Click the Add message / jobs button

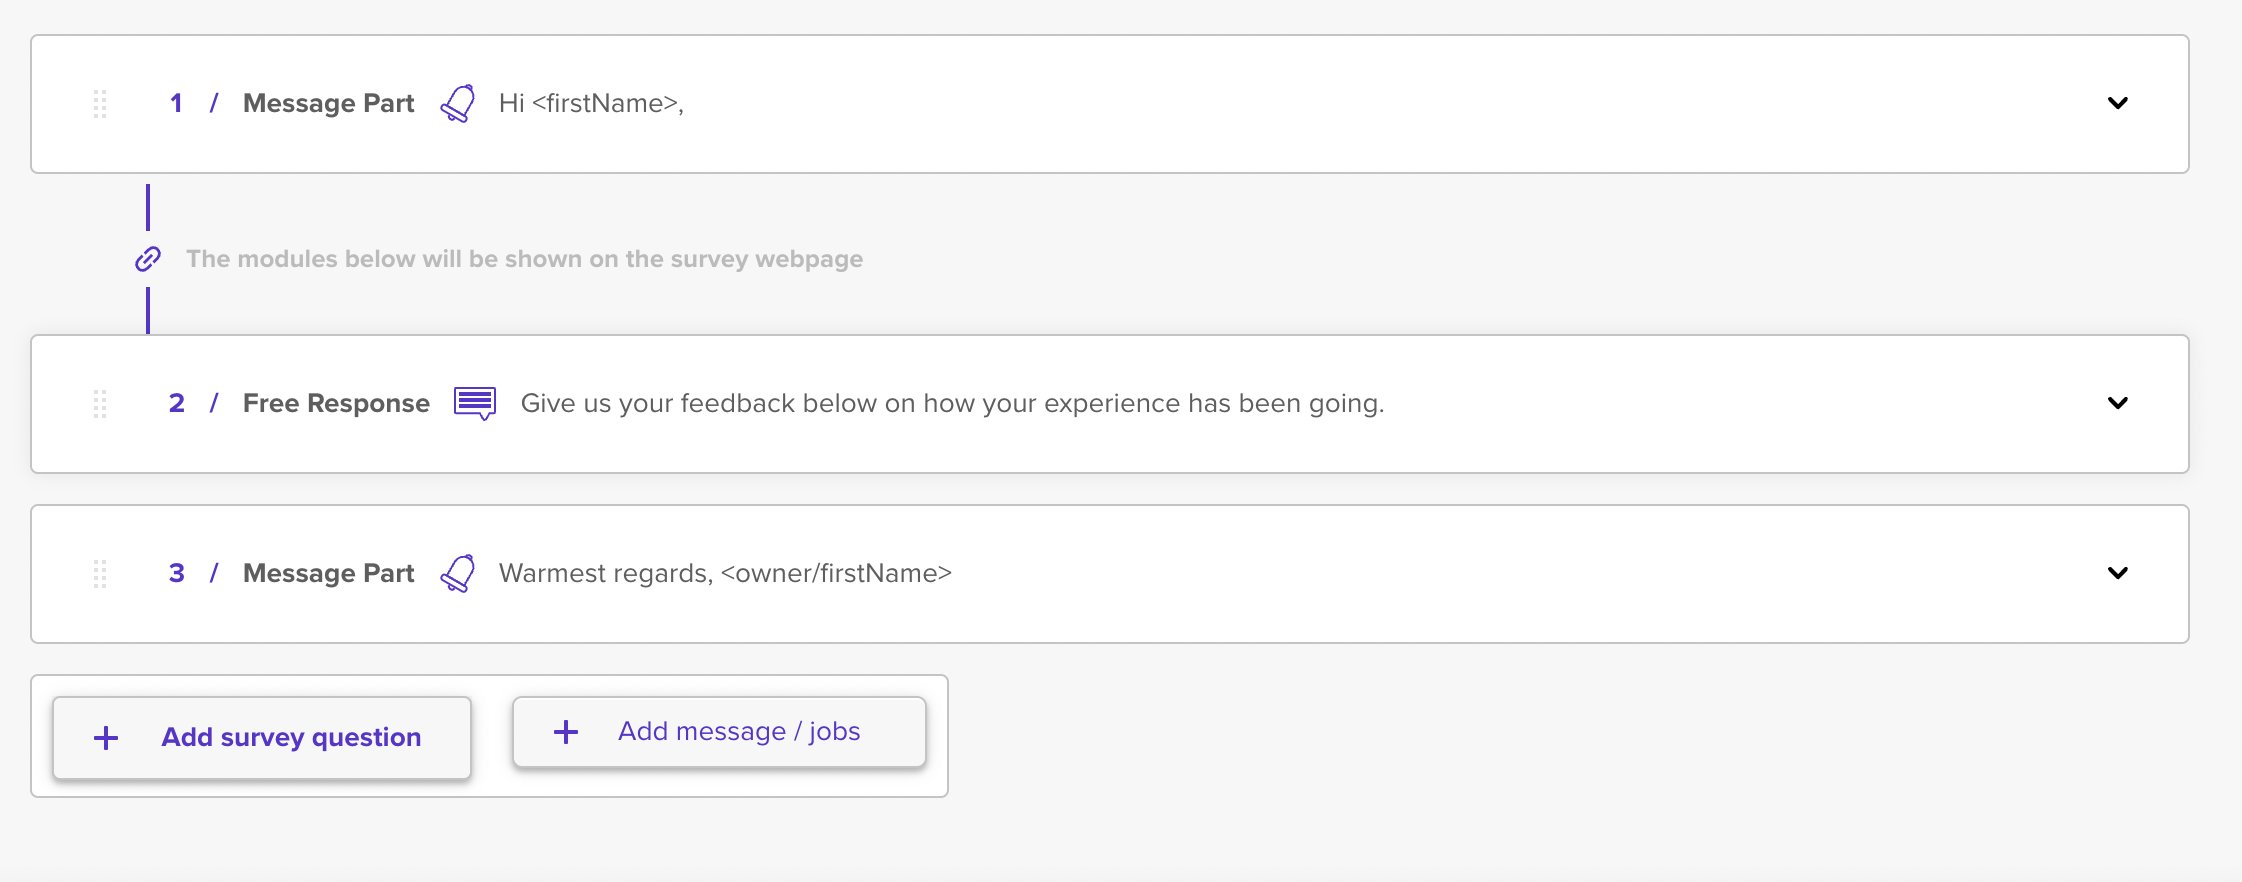coord(719,732)
